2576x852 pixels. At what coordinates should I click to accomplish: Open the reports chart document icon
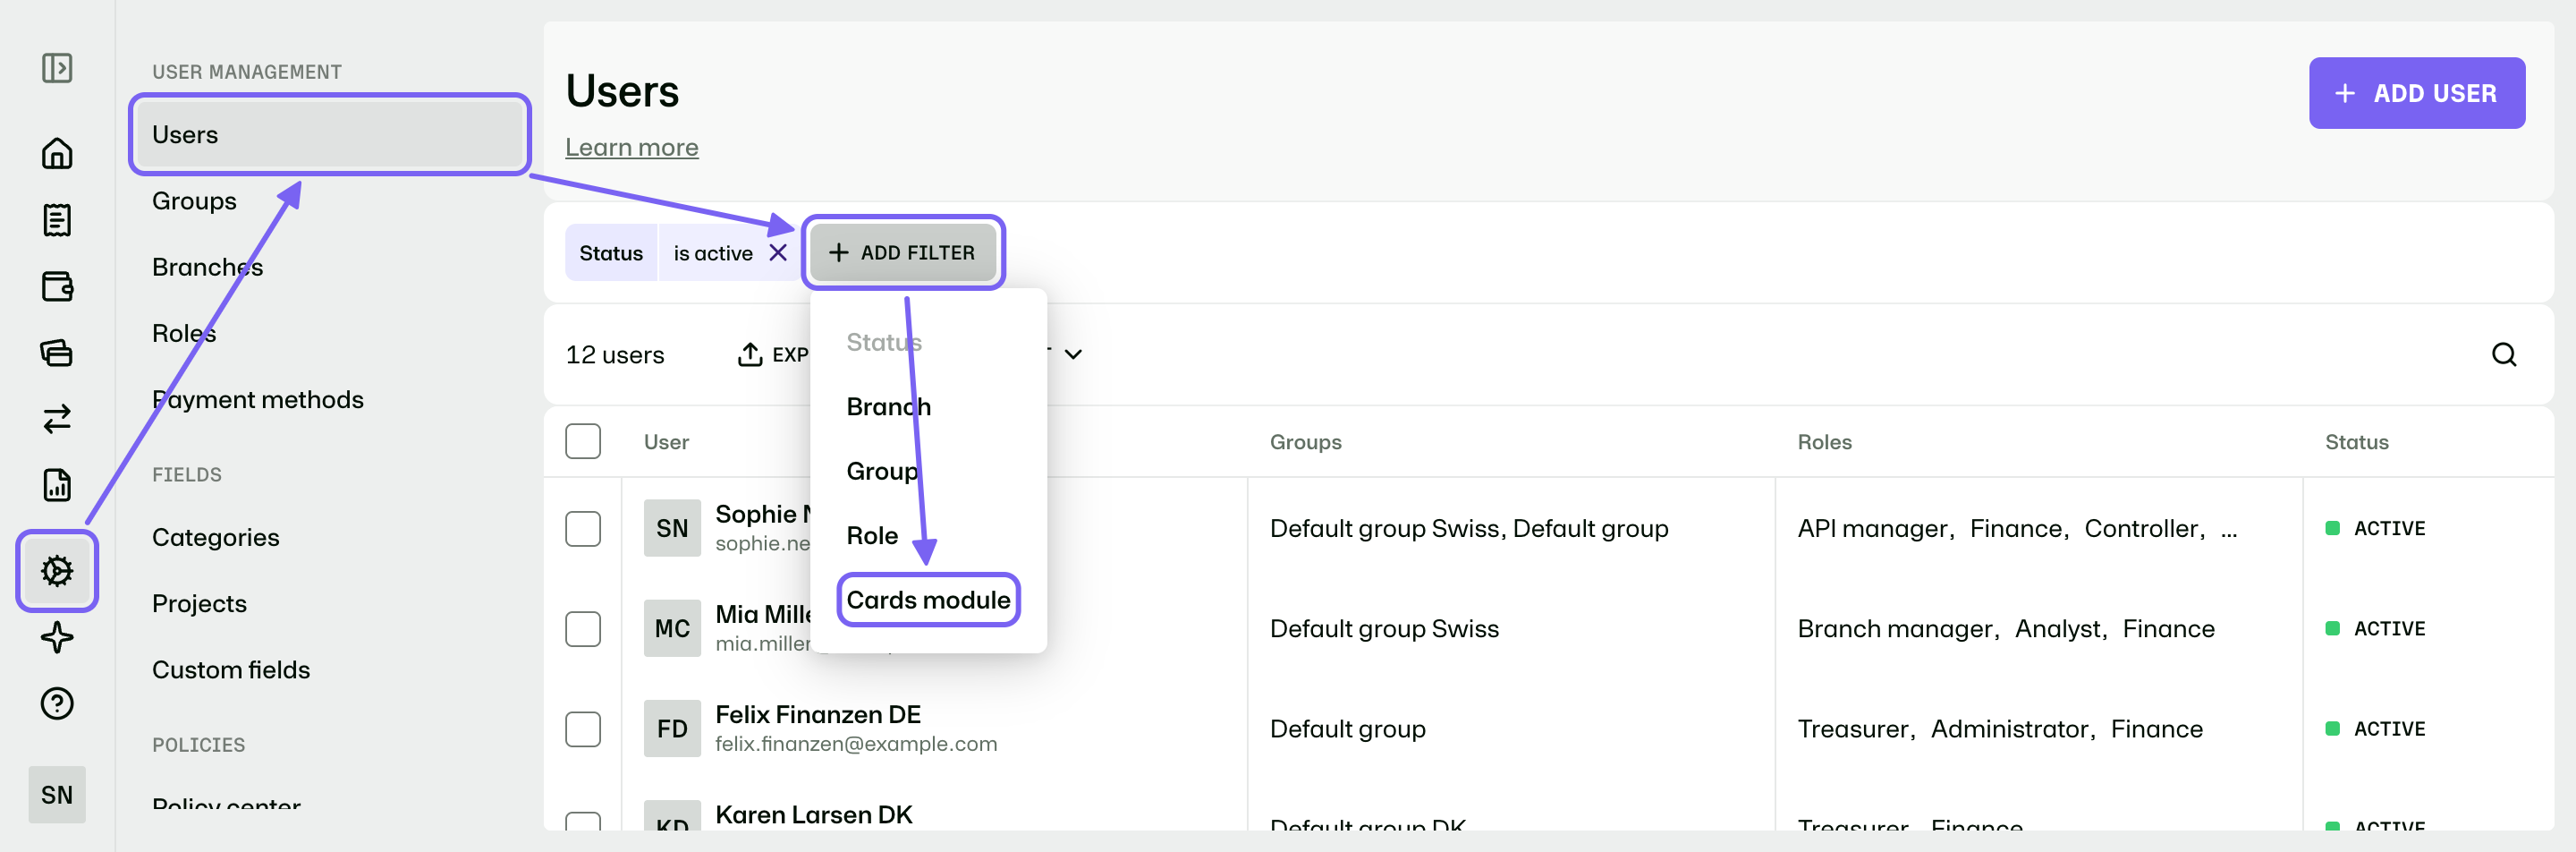click(x=57, y=484)
